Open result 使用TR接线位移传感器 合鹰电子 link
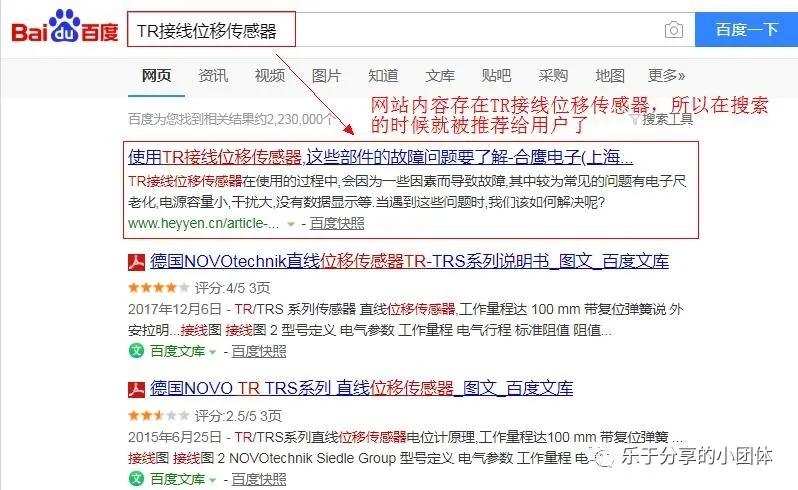Viewport: 798px width, 490px height. point(380,157)
